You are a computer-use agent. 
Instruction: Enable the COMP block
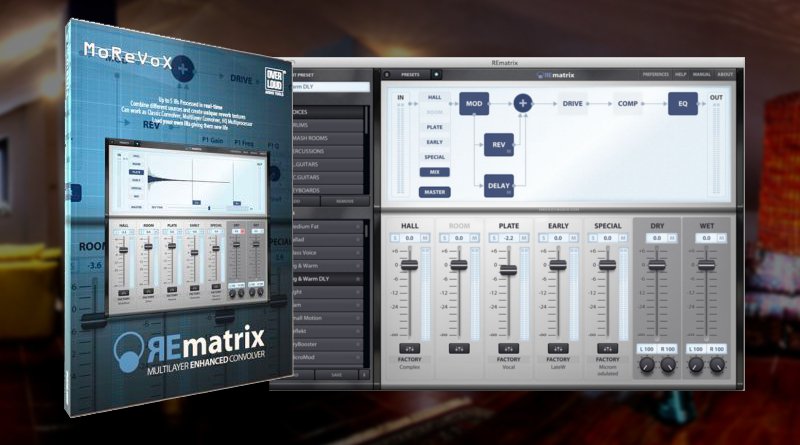[628, 104]
